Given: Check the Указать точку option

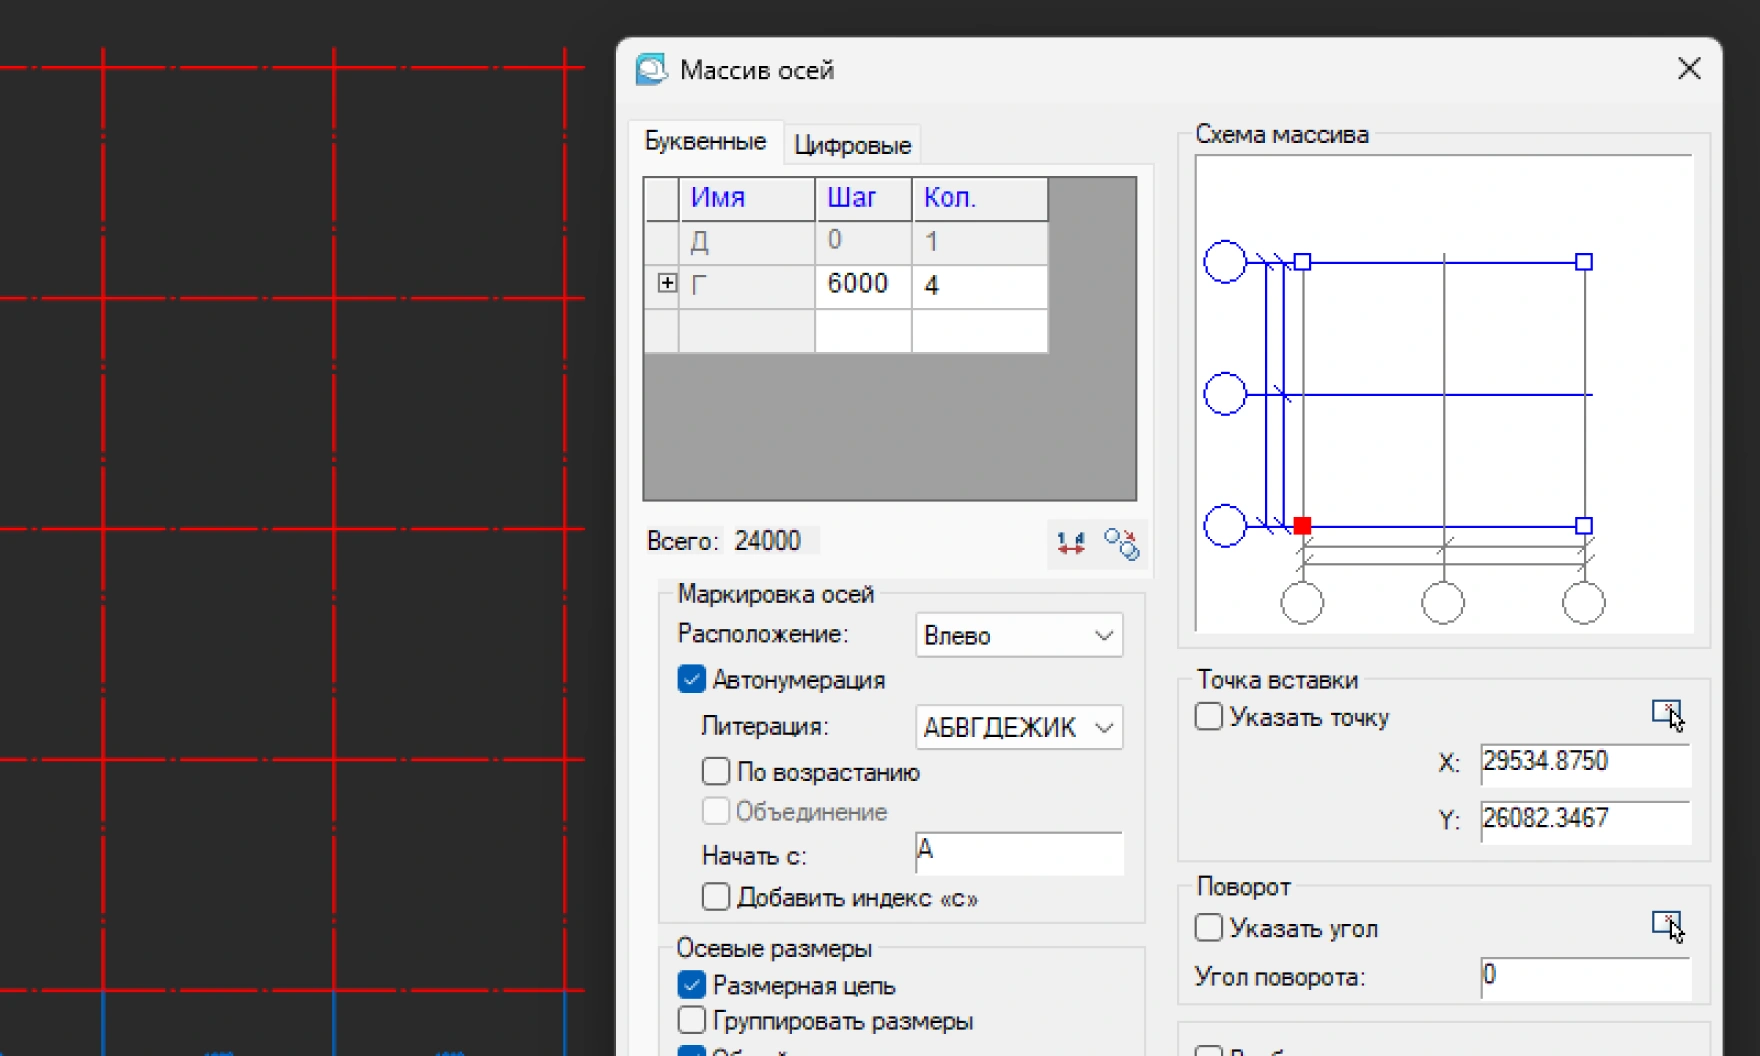Looking at the screenshot, I should [x=1209, y=717].
